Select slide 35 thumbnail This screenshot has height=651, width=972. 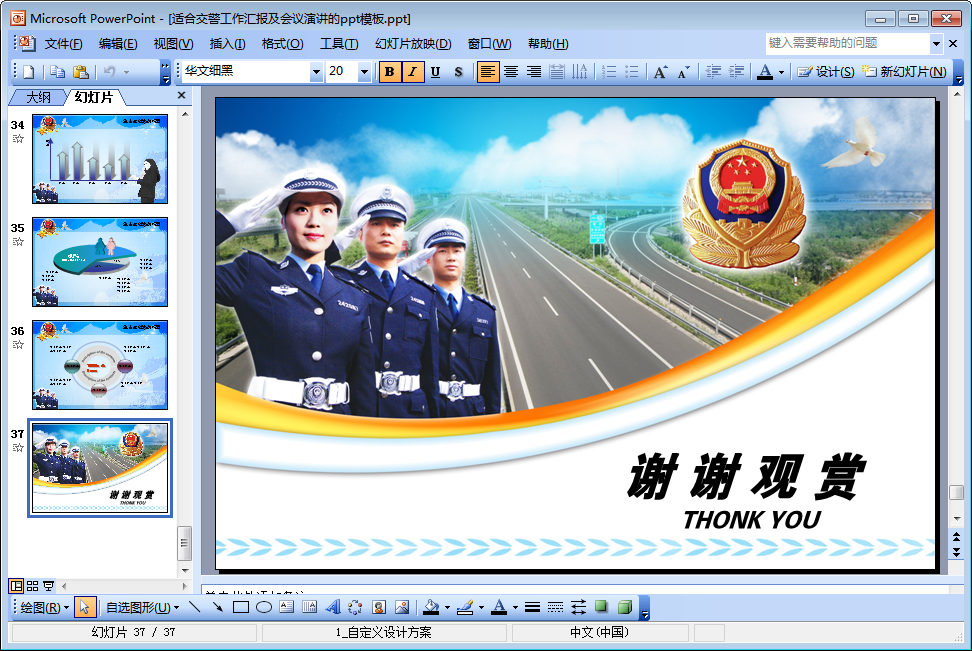pyautogui.click(x=100, y=262)
